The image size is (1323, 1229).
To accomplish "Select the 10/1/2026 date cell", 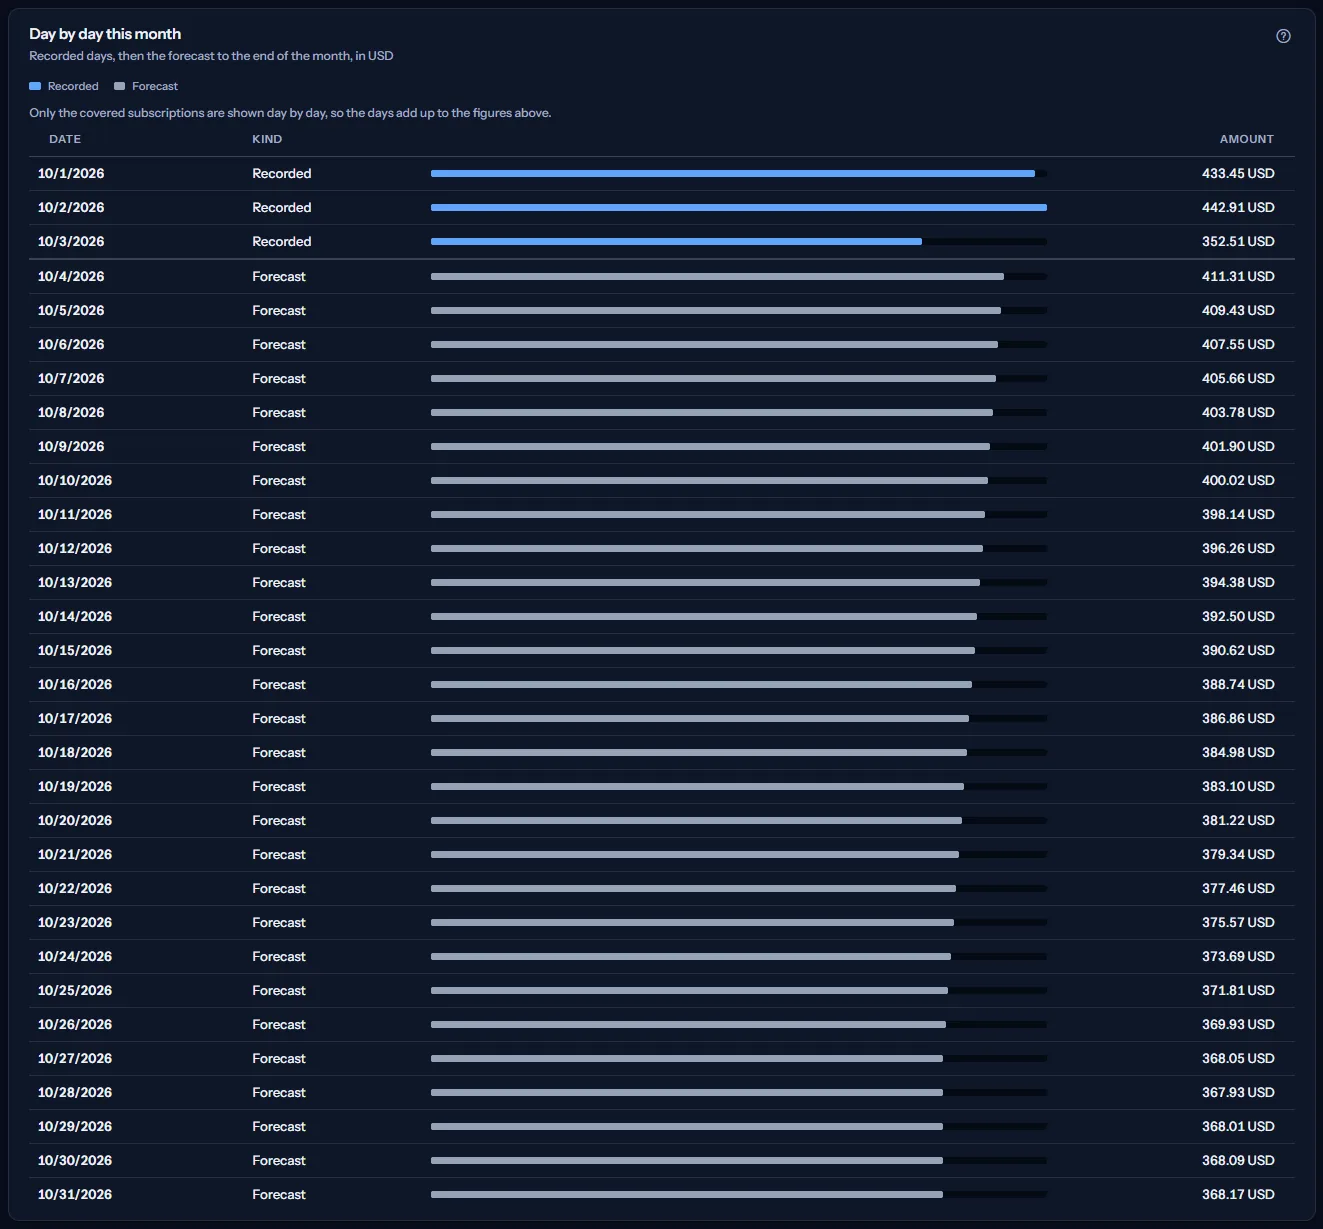I will 71,173.
